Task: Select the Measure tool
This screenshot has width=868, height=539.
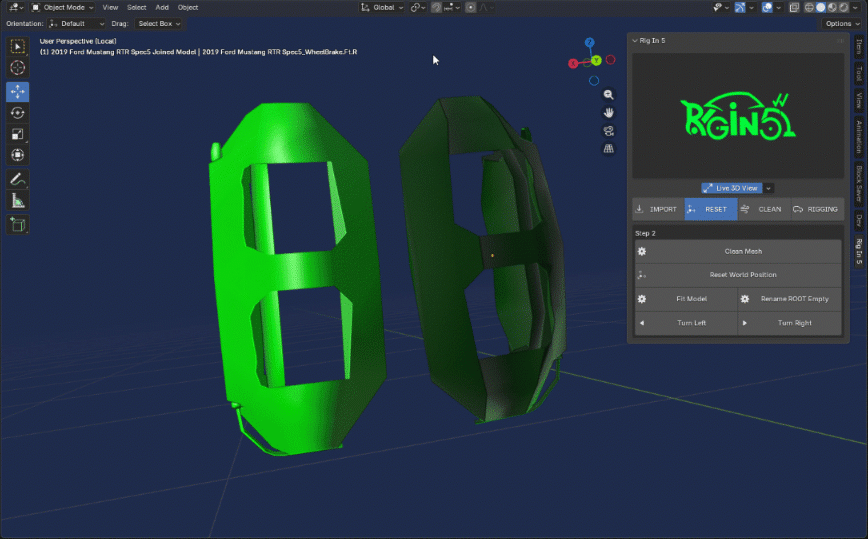Action: (18, 200)
